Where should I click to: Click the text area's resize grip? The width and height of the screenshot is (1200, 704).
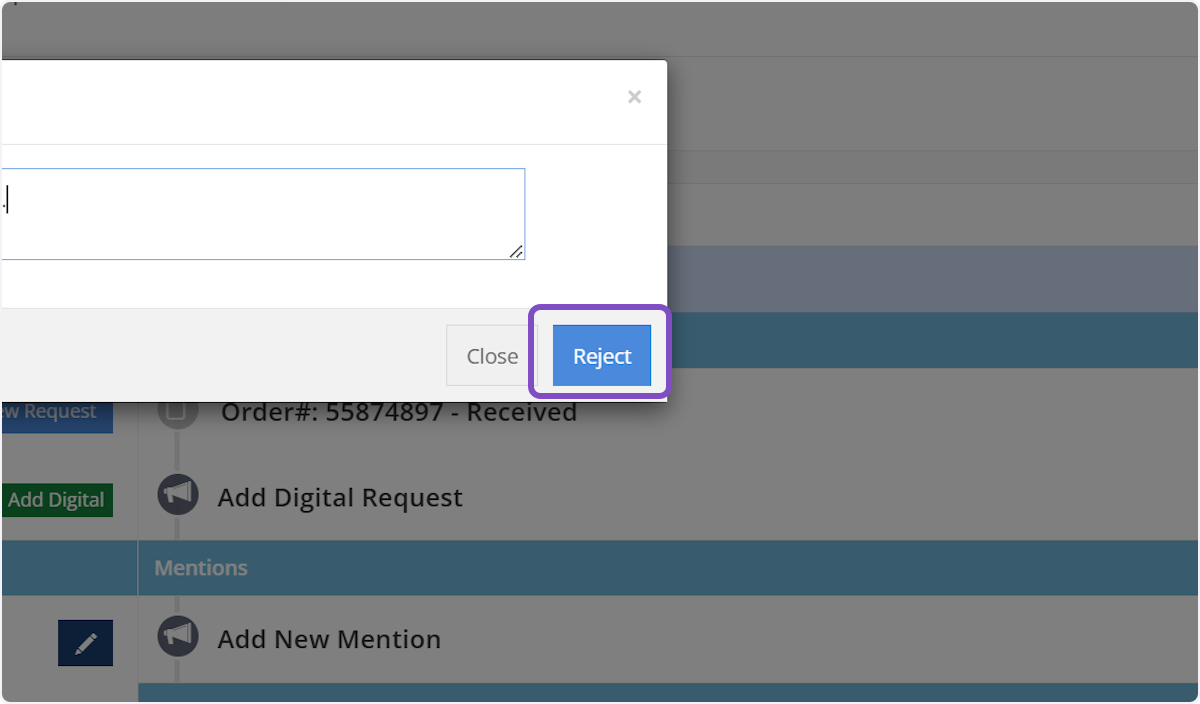pos(516,252)
